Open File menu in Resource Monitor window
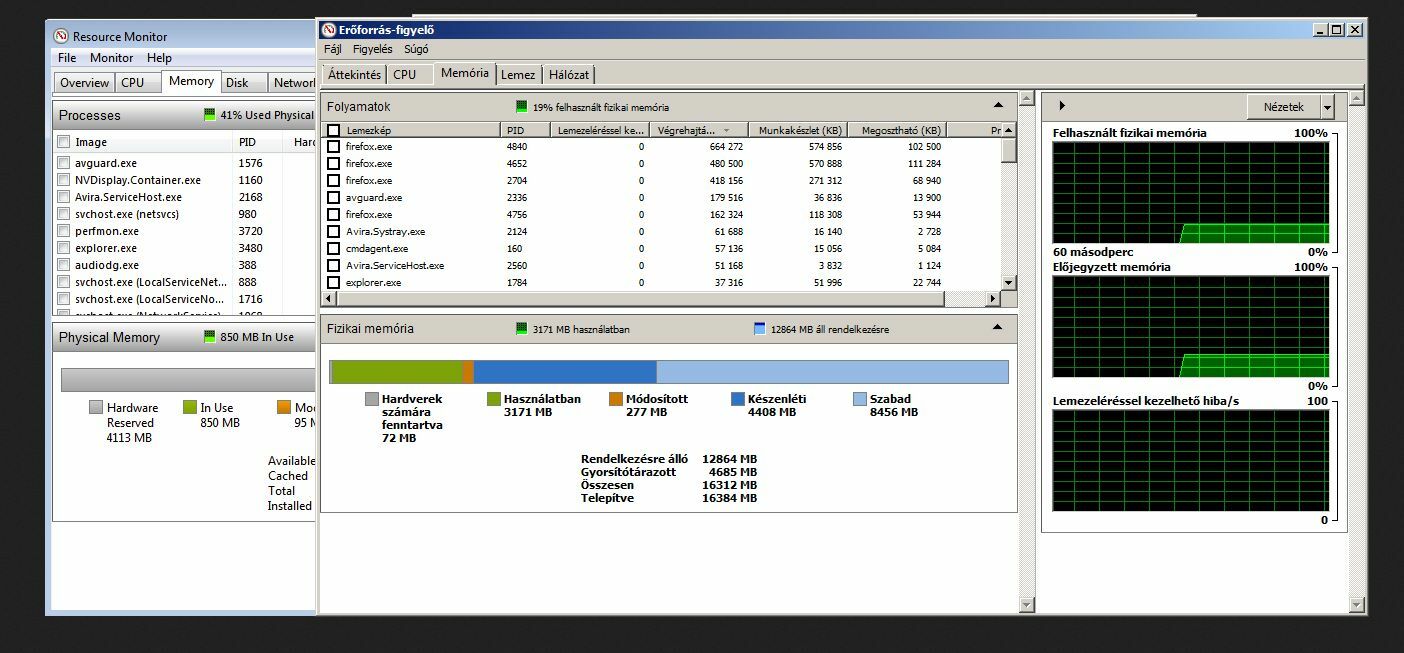Viewport: 1404px width, 653px height. pyautogui.click(x=67, y=58)
